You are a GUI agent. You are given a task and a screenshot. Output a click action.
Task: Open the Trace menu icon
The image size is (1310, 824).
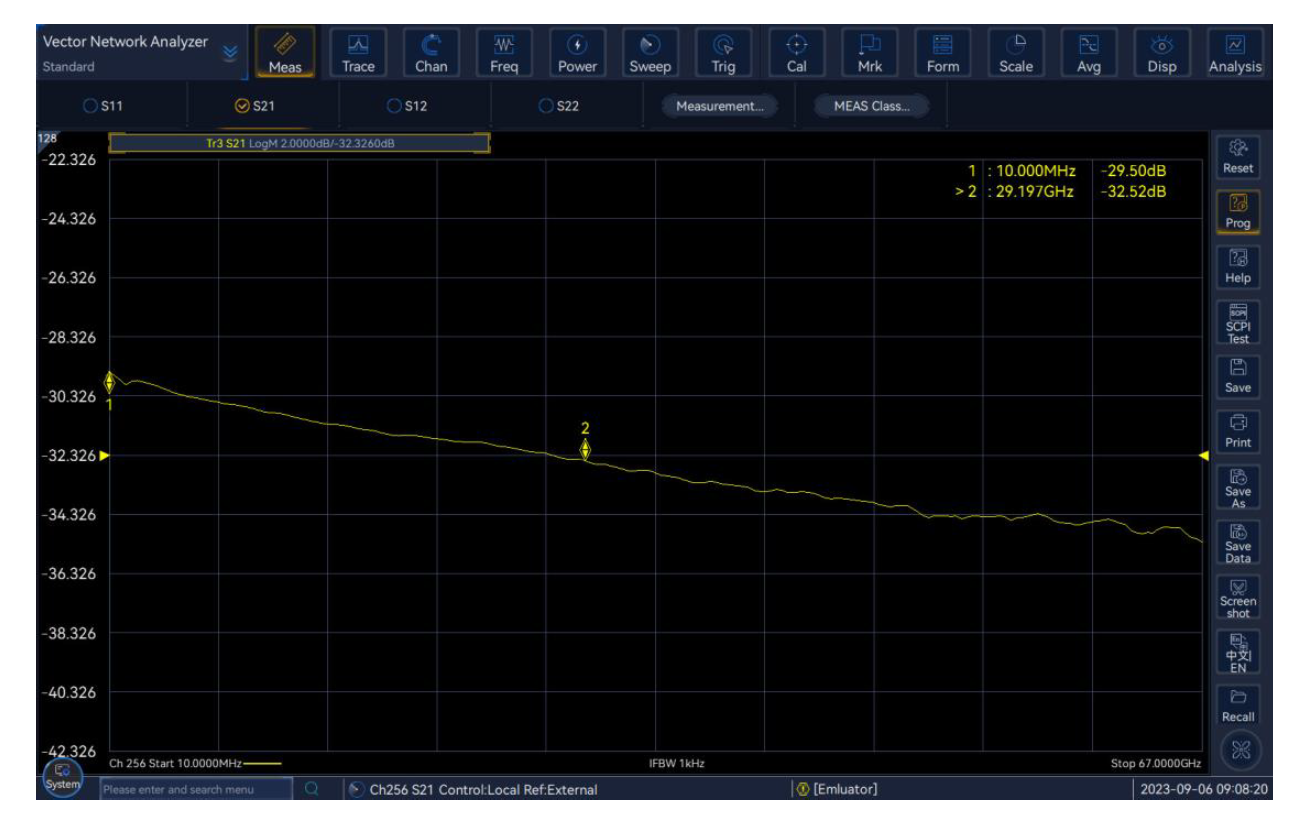click(358, 53)
